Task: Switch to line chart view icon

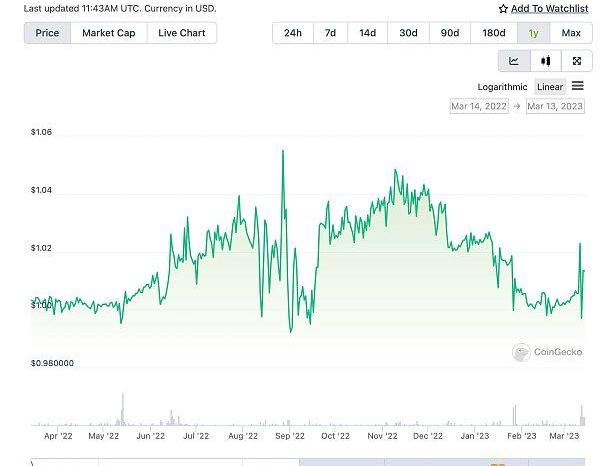Action: click(x=514, y=61)
